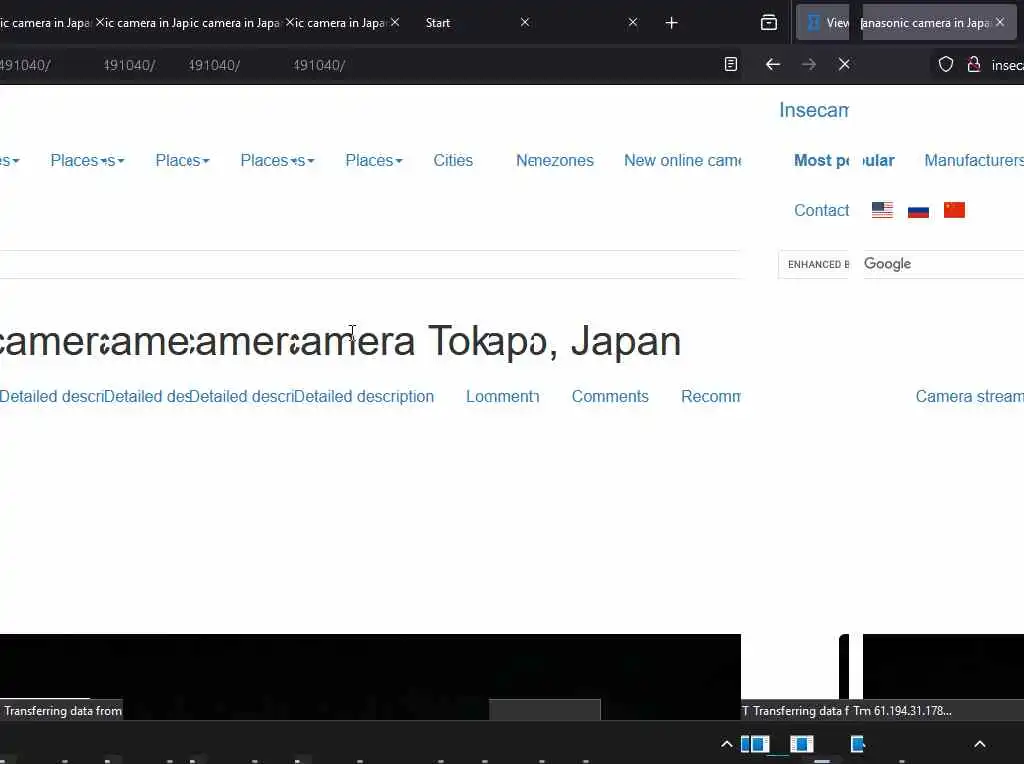
Task: Go forward with the right arrow button
Action: click(808, 64)
